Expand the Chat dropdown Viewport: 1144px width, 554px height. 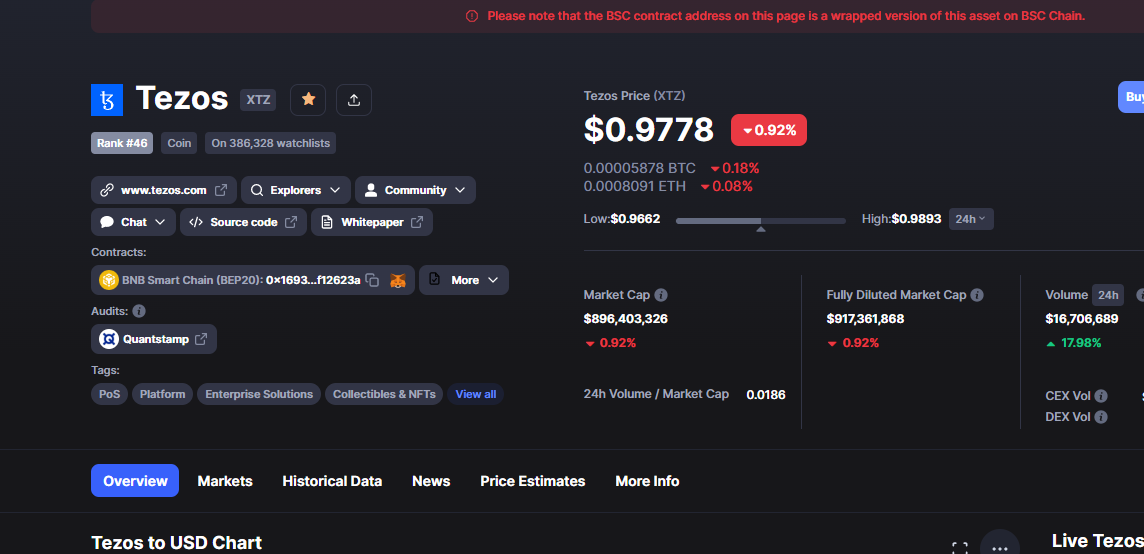point(134,222)
